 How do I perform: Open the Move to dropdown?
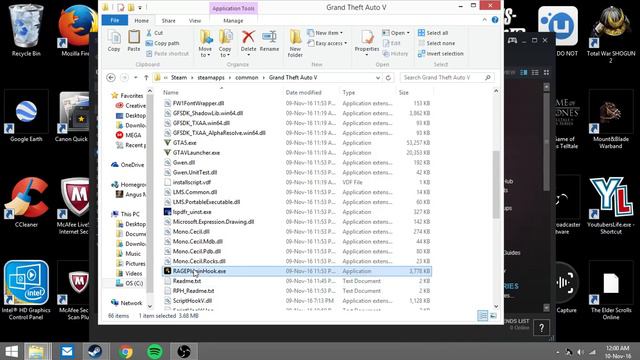pos(205,43)
